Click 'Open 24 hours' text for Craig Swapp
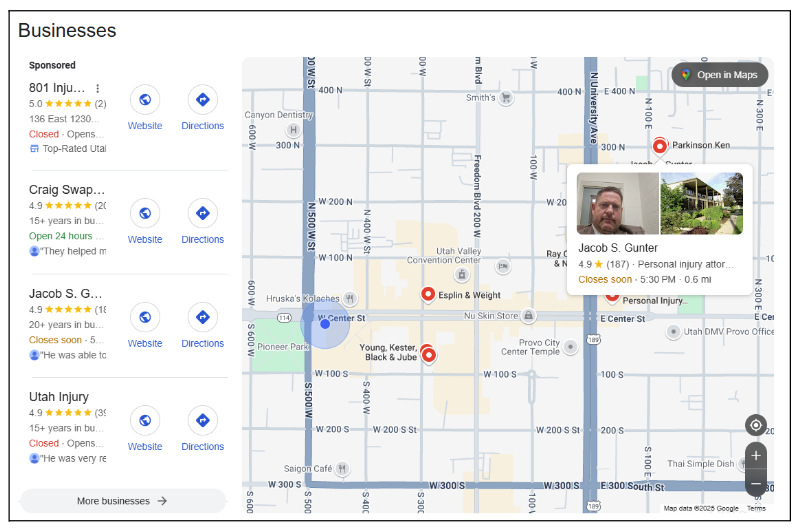The height and width of the screenshot is (530, 803). [x=60, y=236]
